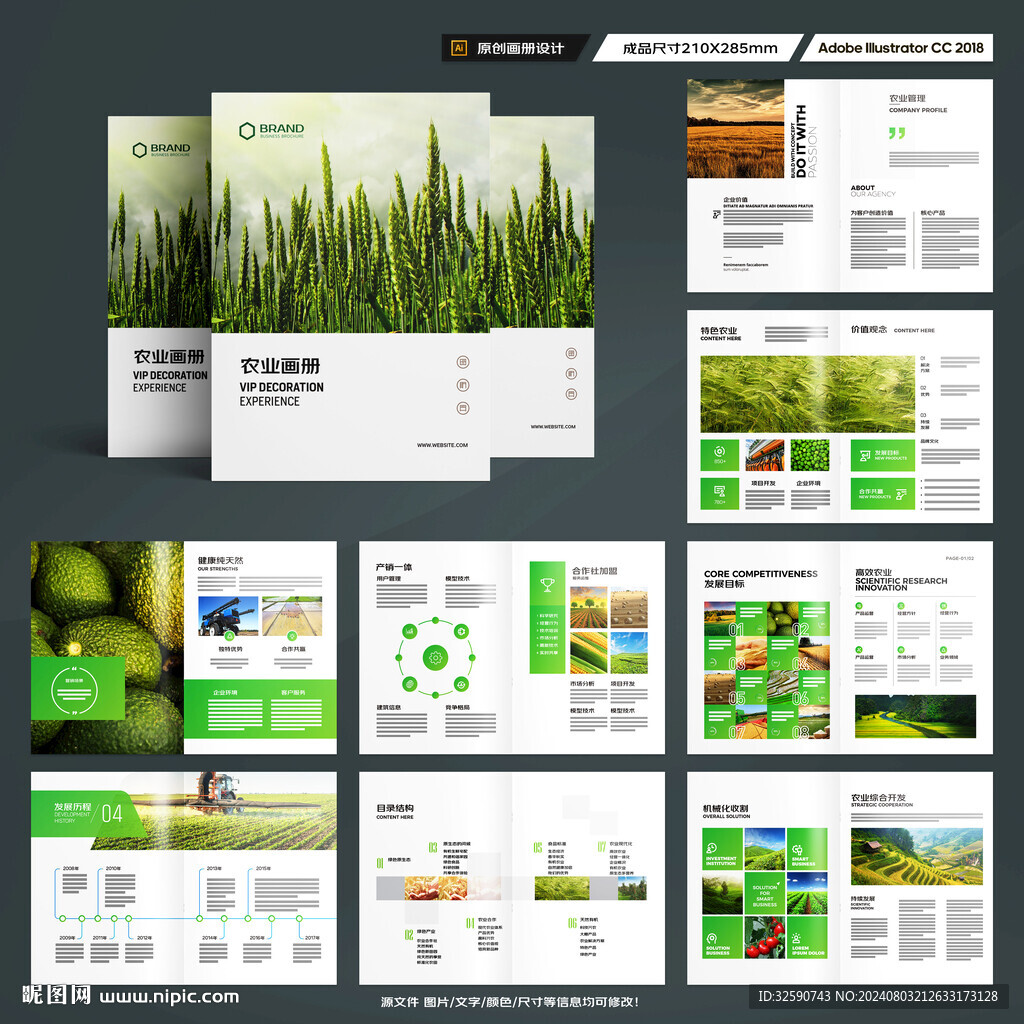This screenshot has height=1024, width=1024.
Task: Click the corn cobs photo
Action: (x=588, y=652)
